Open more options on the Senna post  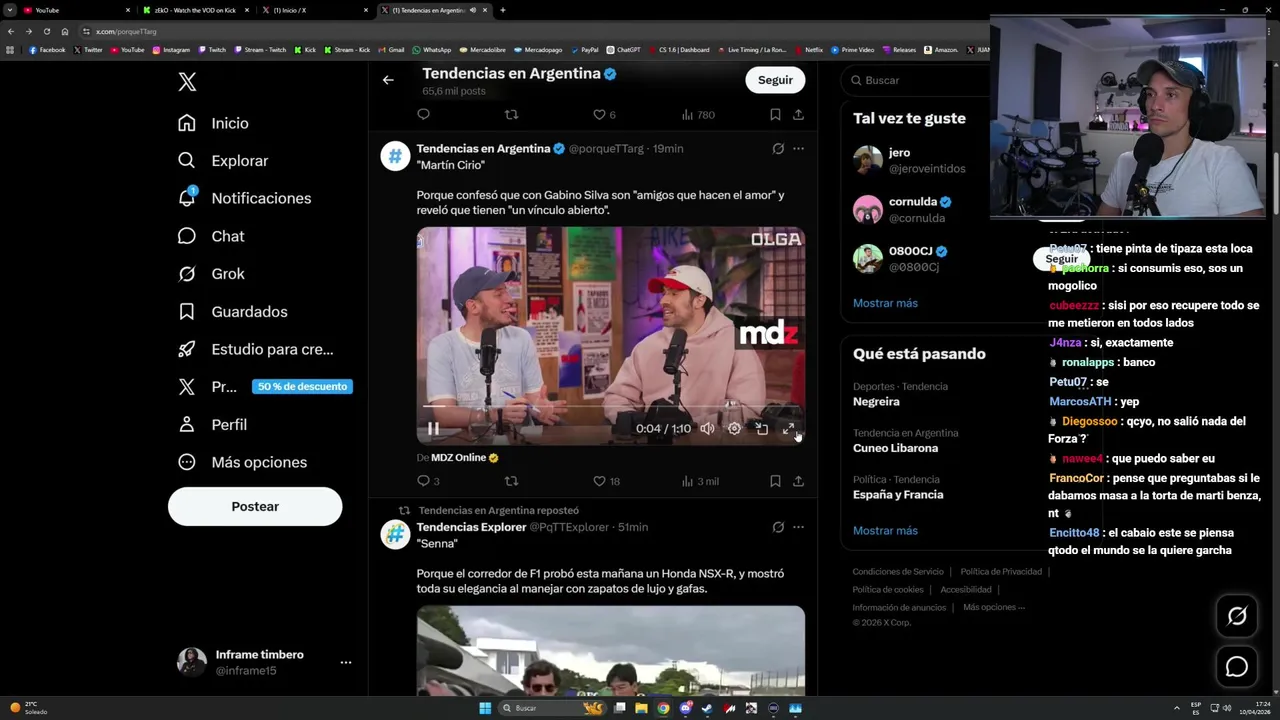[x=798, y=527]
